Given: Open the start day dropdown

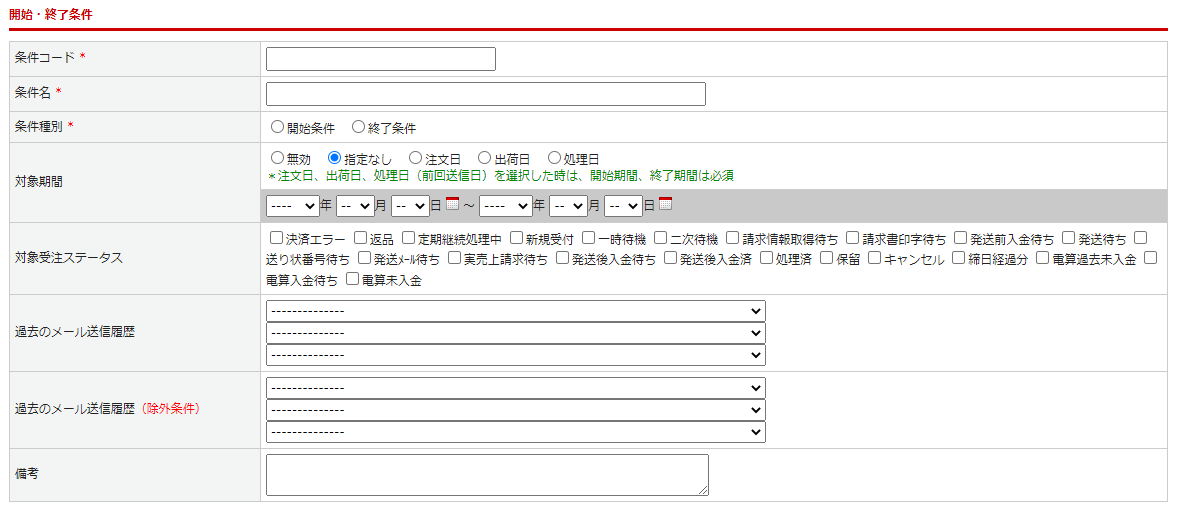Looking at the screenshot, I should [410, 206].
